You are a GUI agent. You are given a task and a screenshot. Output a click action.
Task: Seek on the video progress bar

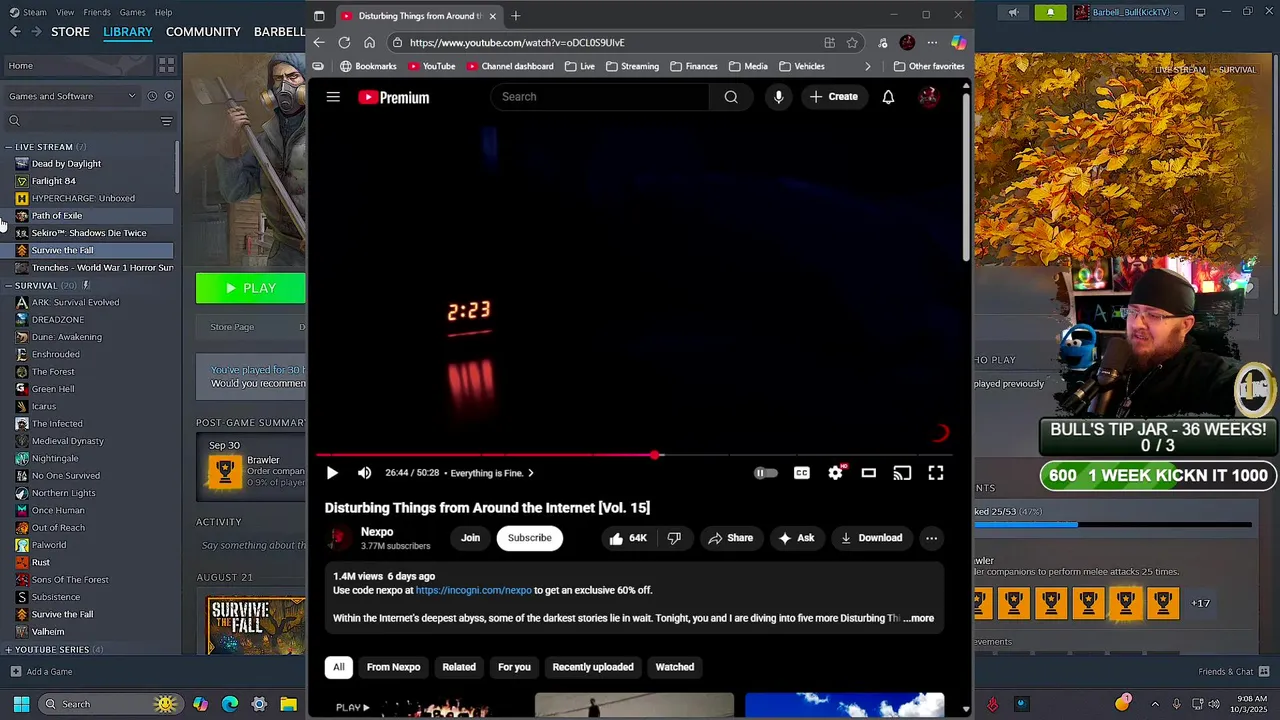pyautogui.click(x=634, y=455)
